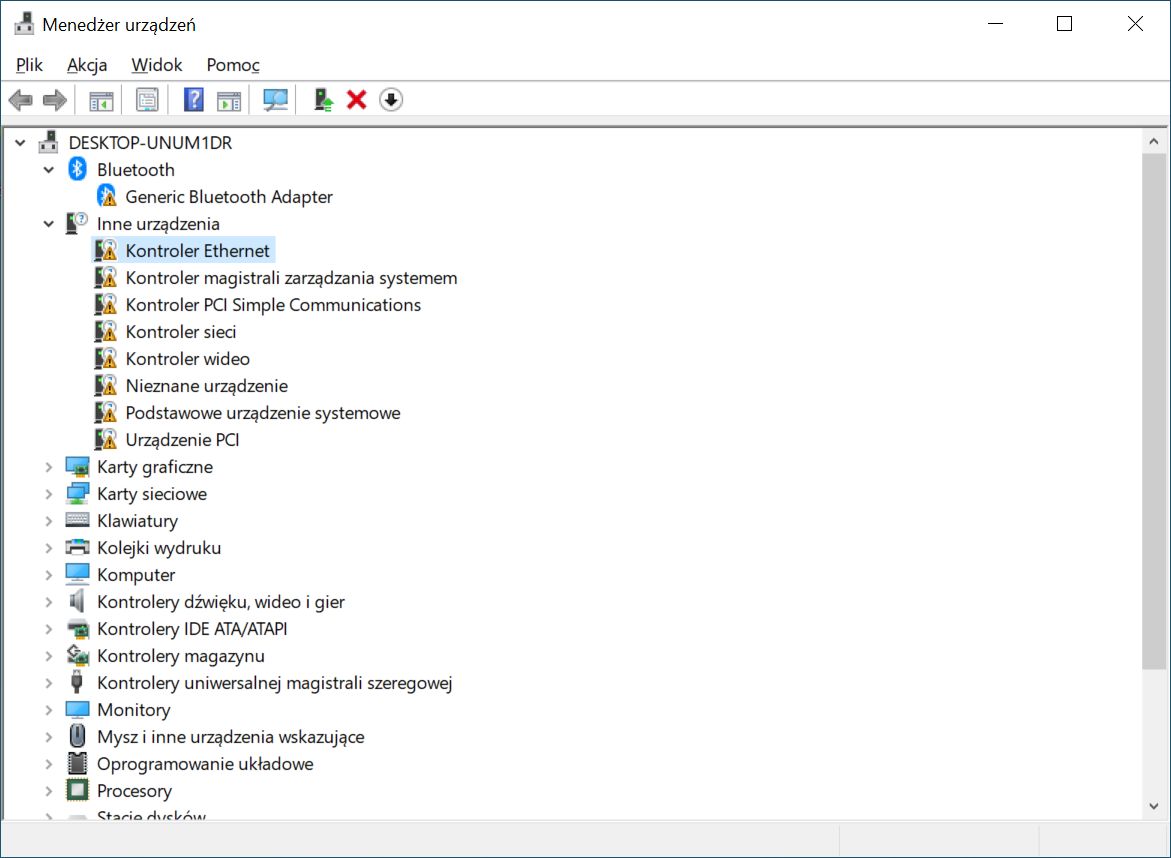This screenshot has width=1171, height=858.
Task: Click the Oprogramowanie układowe chip icon
Action: 77,763
